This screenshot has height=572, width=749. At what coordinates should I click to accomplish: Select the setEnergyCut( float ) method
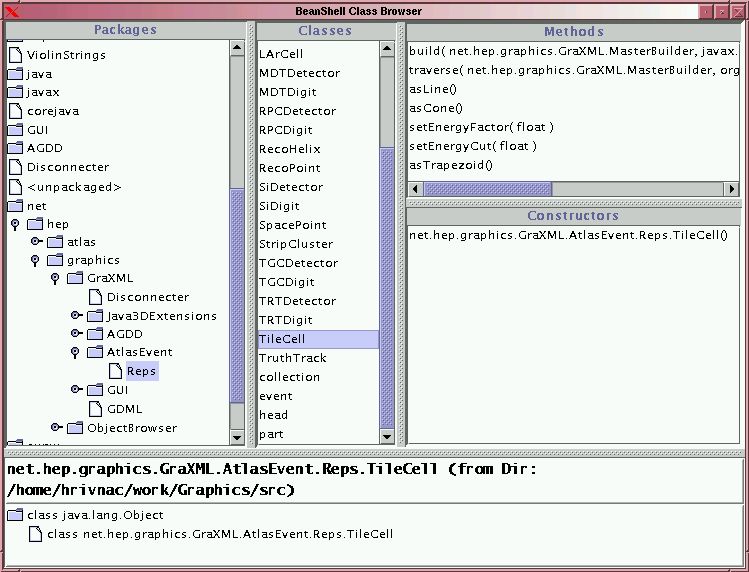coord(473,146)
